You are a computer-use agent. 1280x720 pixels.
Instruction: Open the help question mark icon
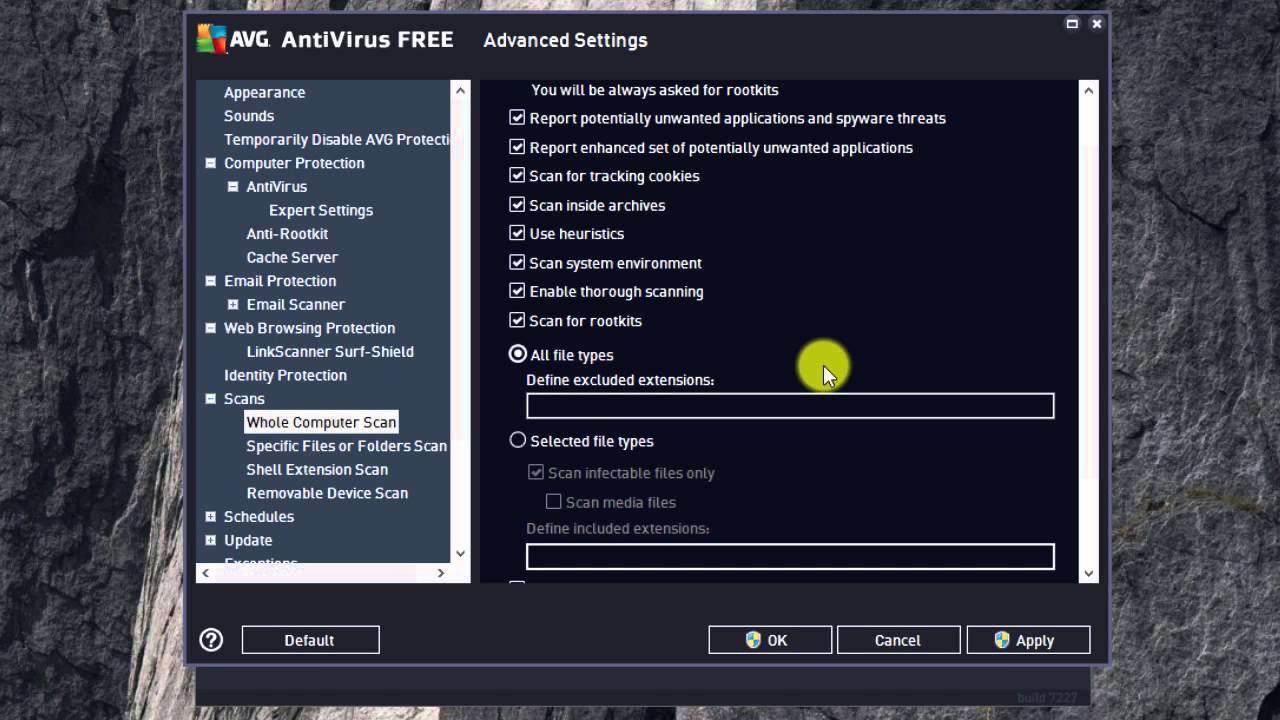pos(211,640)
